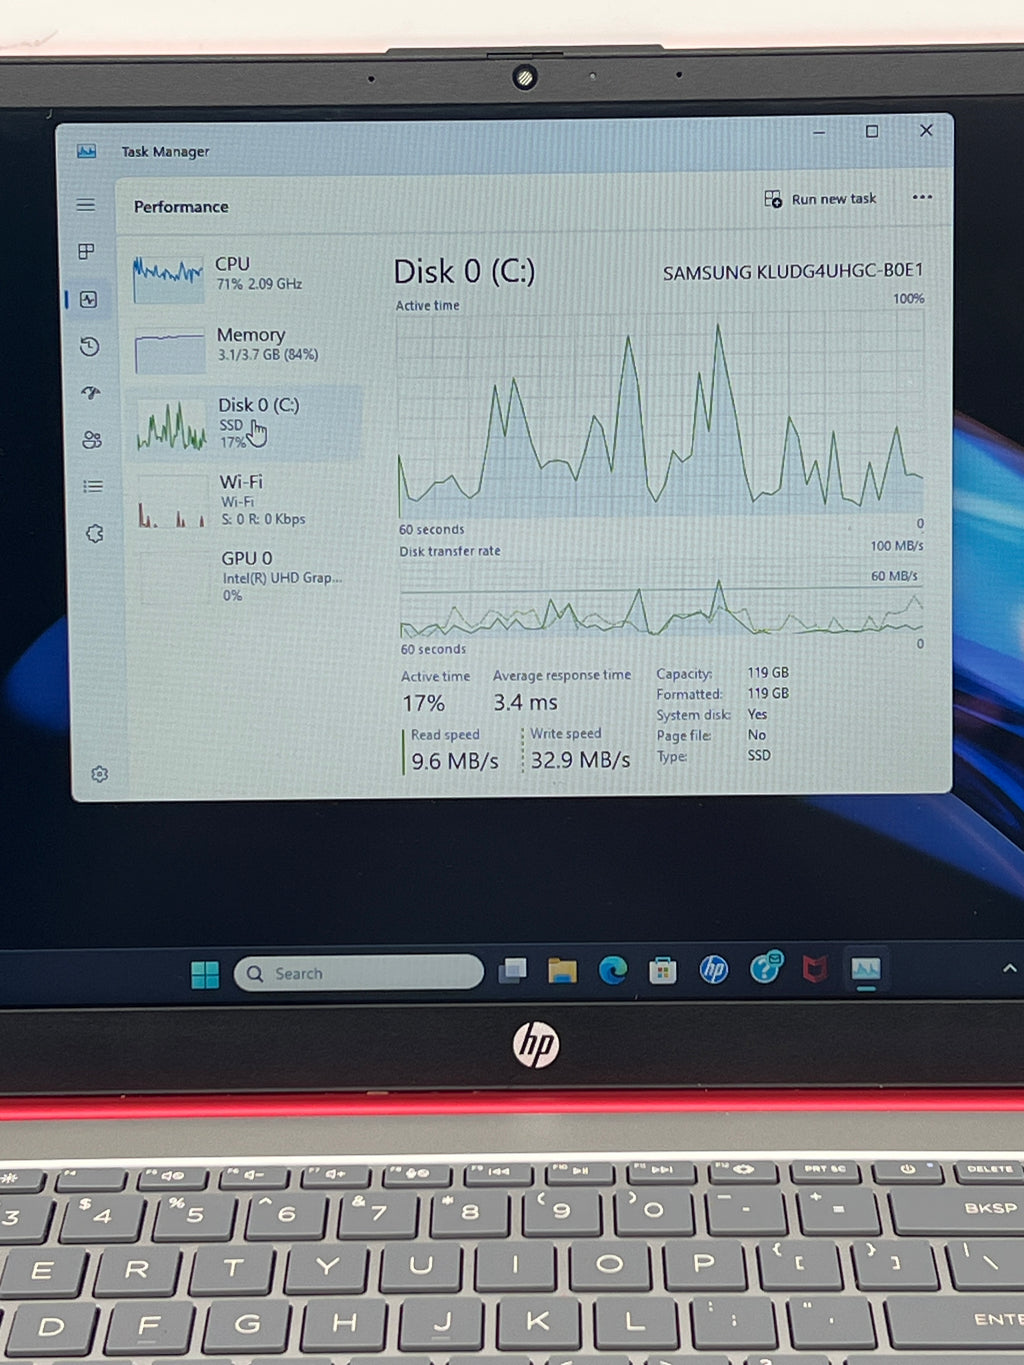The height and width of the screenshot is (1365, 1024).
Task: Open the three-dots more options menu
Action: pyautogui.click(x=922, y=197)
